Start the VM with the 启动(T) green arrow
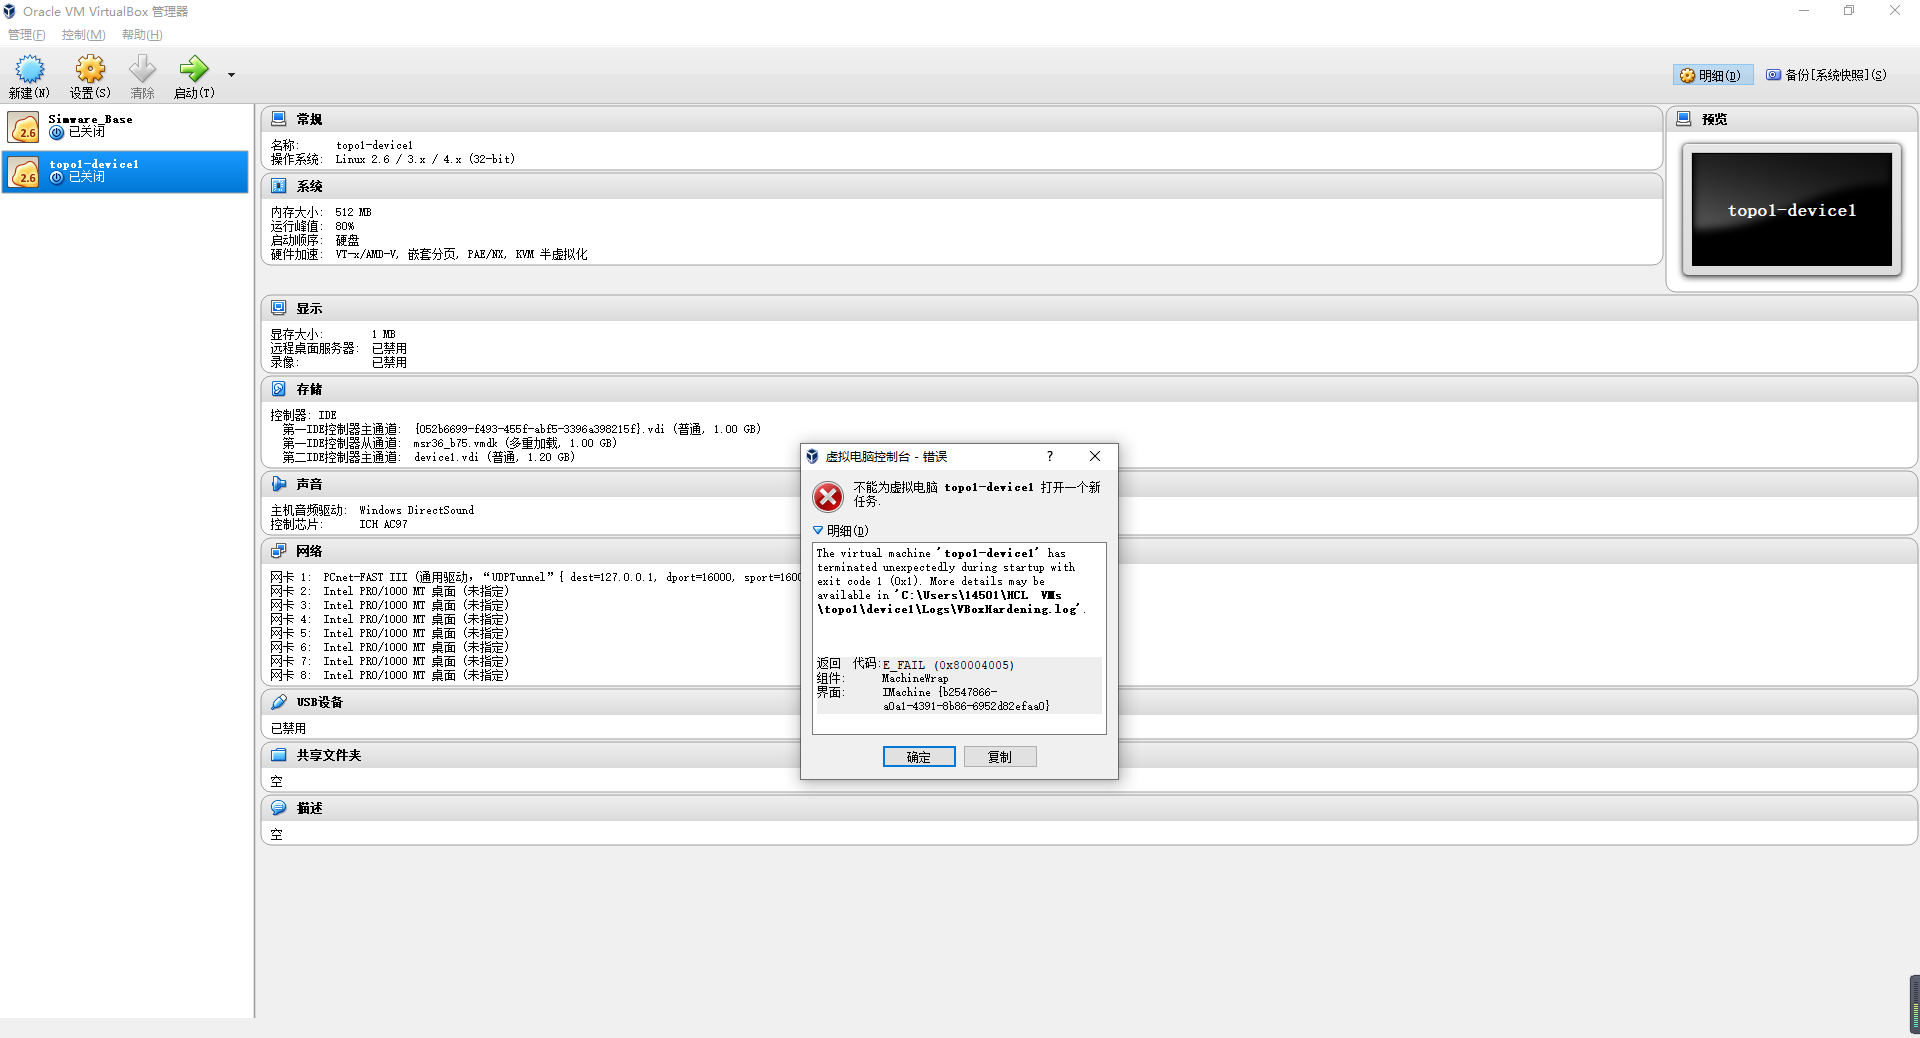Screen dimensions: 1920x1038 (x=194, y=77)
